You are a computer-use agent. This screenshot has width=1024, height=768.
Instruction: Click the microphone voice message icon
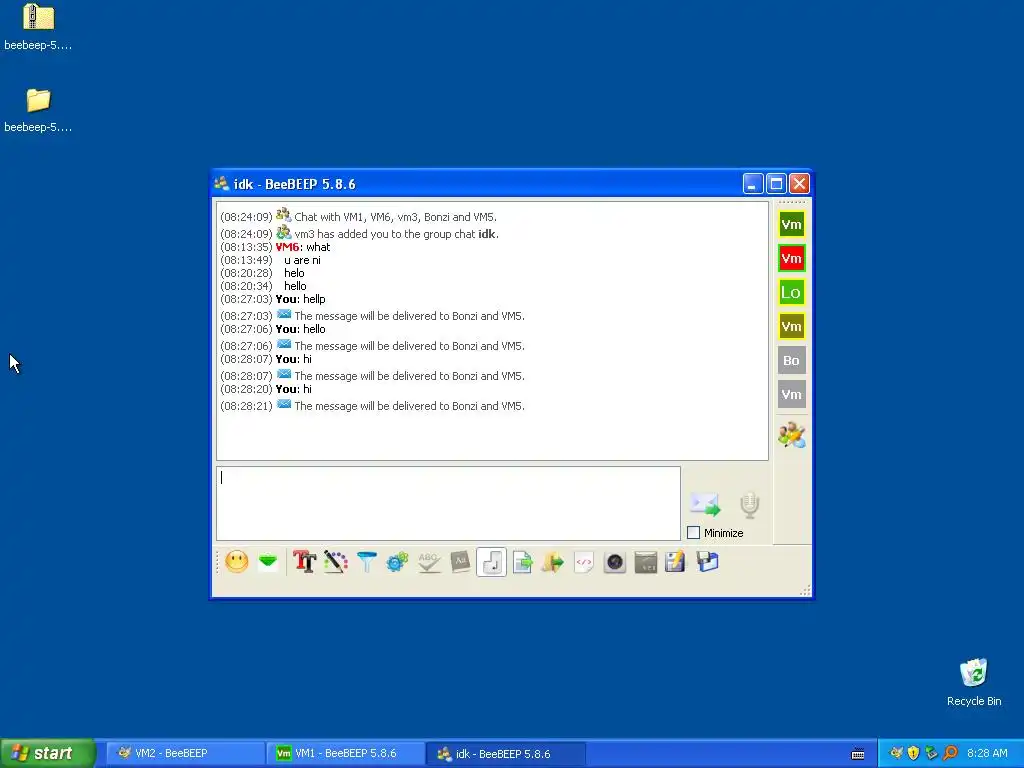[x=749, y=504]
